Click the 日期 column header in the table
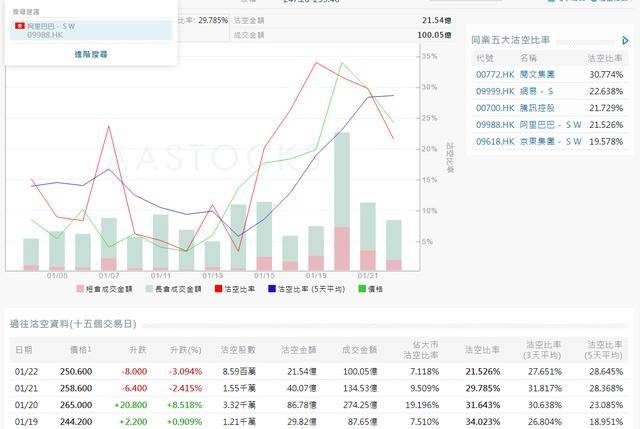 24,350
